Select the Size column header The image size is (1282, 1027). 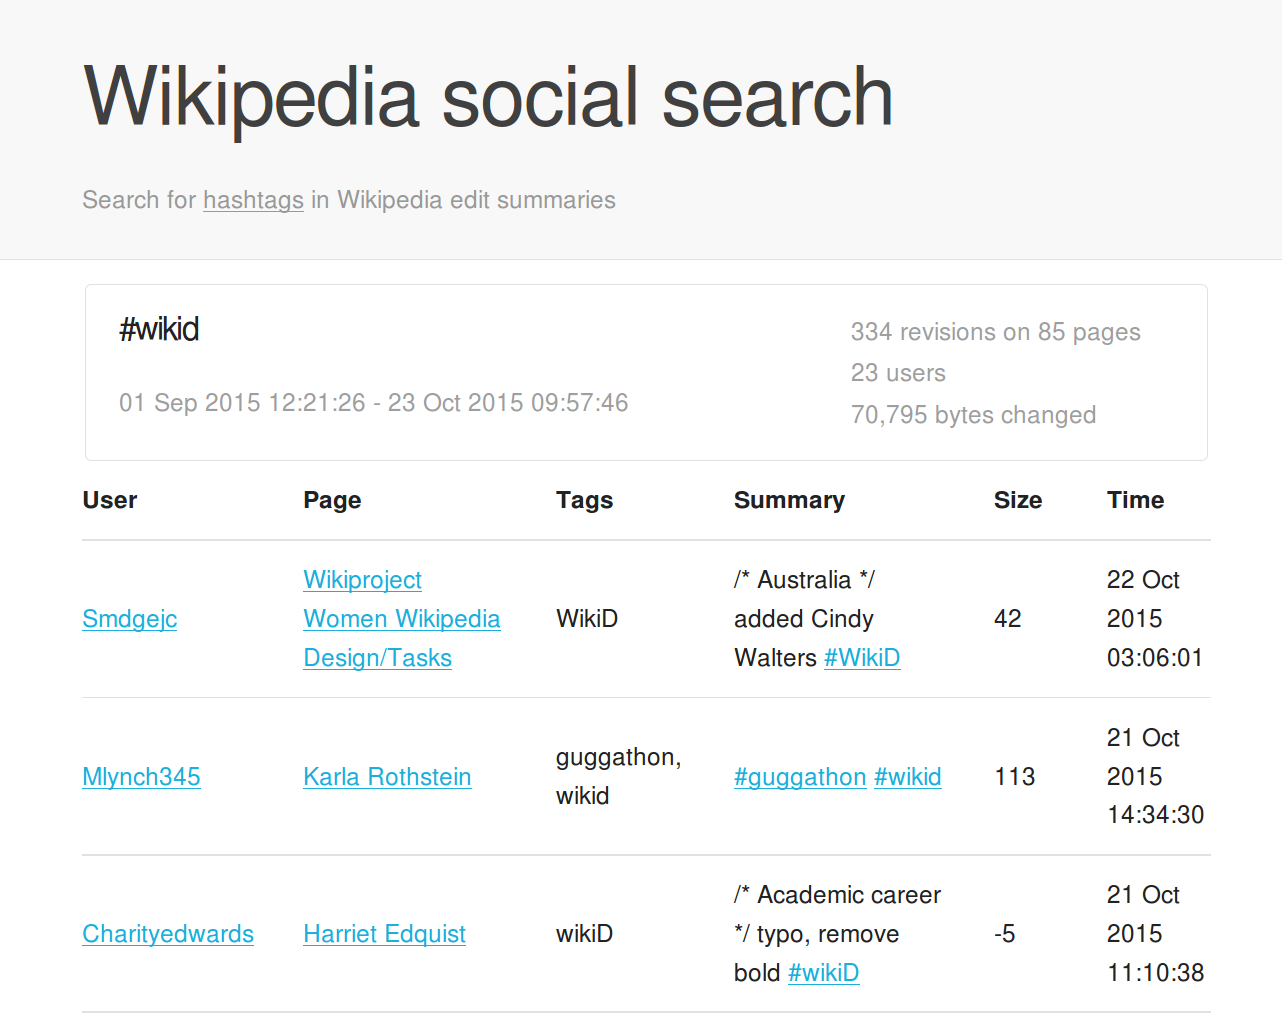[1018, 500]
